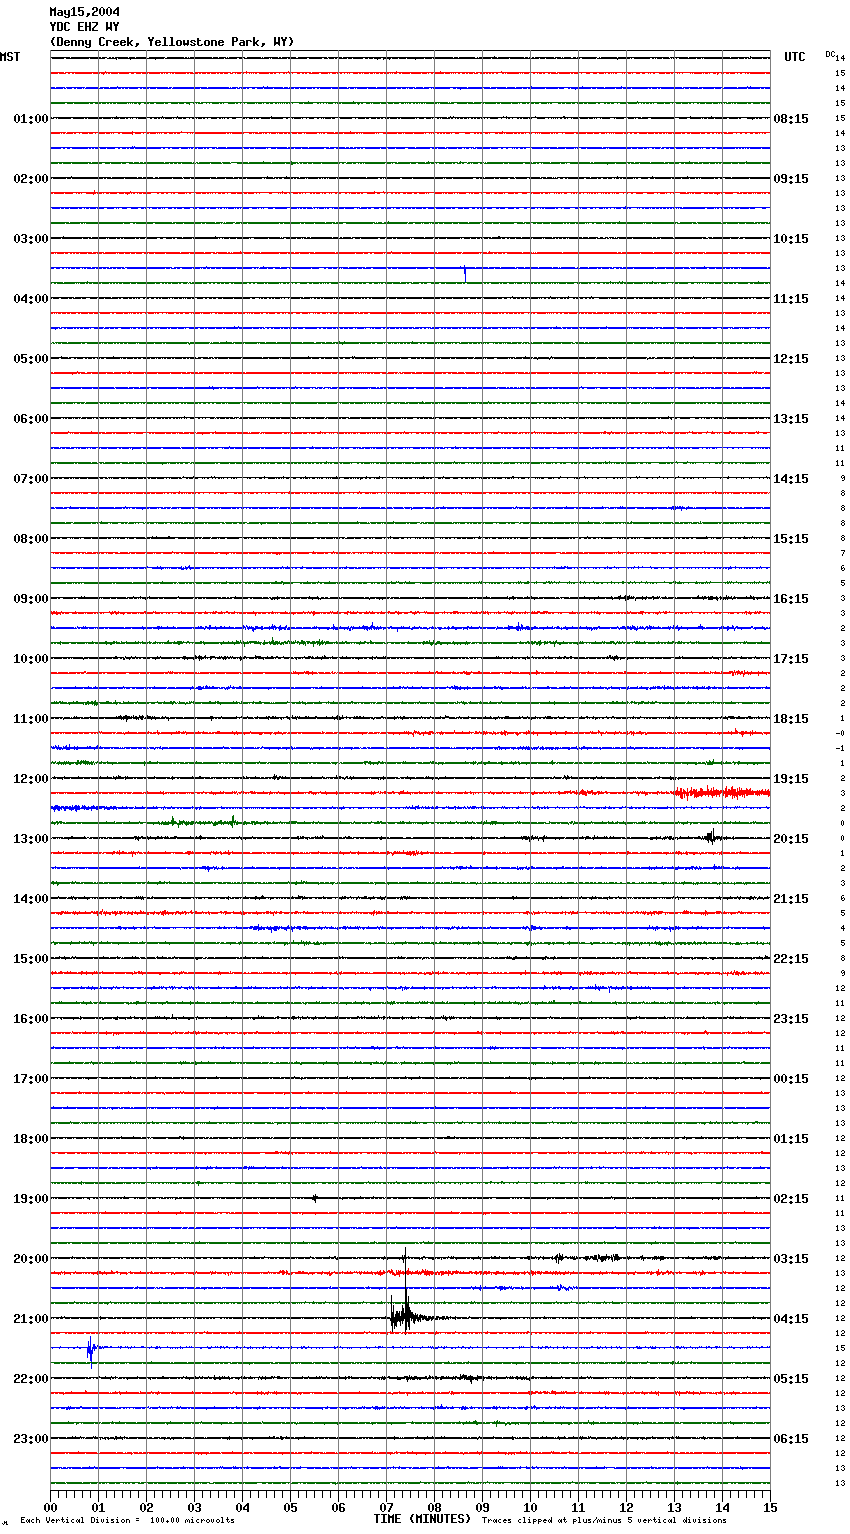Select the 15:00 MST row label

pos(30,959)
